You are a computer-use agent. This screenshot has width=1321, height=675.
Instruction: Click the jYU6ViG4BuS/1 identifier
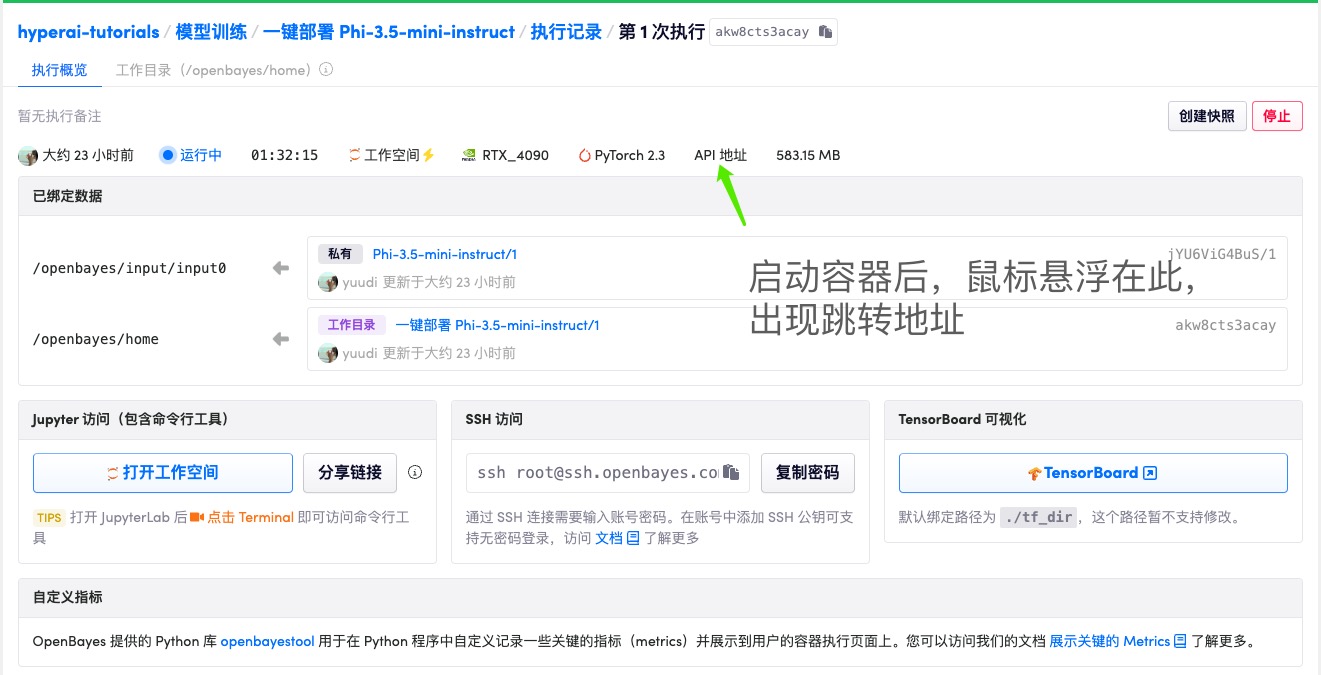coord(1222,254)
